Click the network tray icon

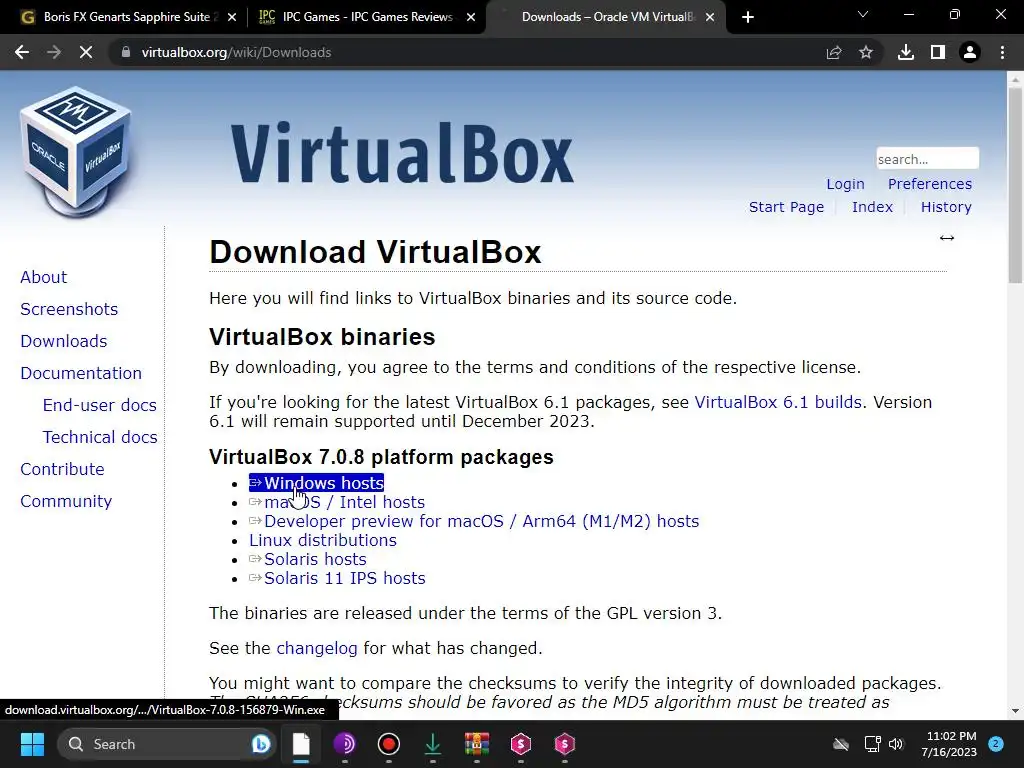click(872, 744)
